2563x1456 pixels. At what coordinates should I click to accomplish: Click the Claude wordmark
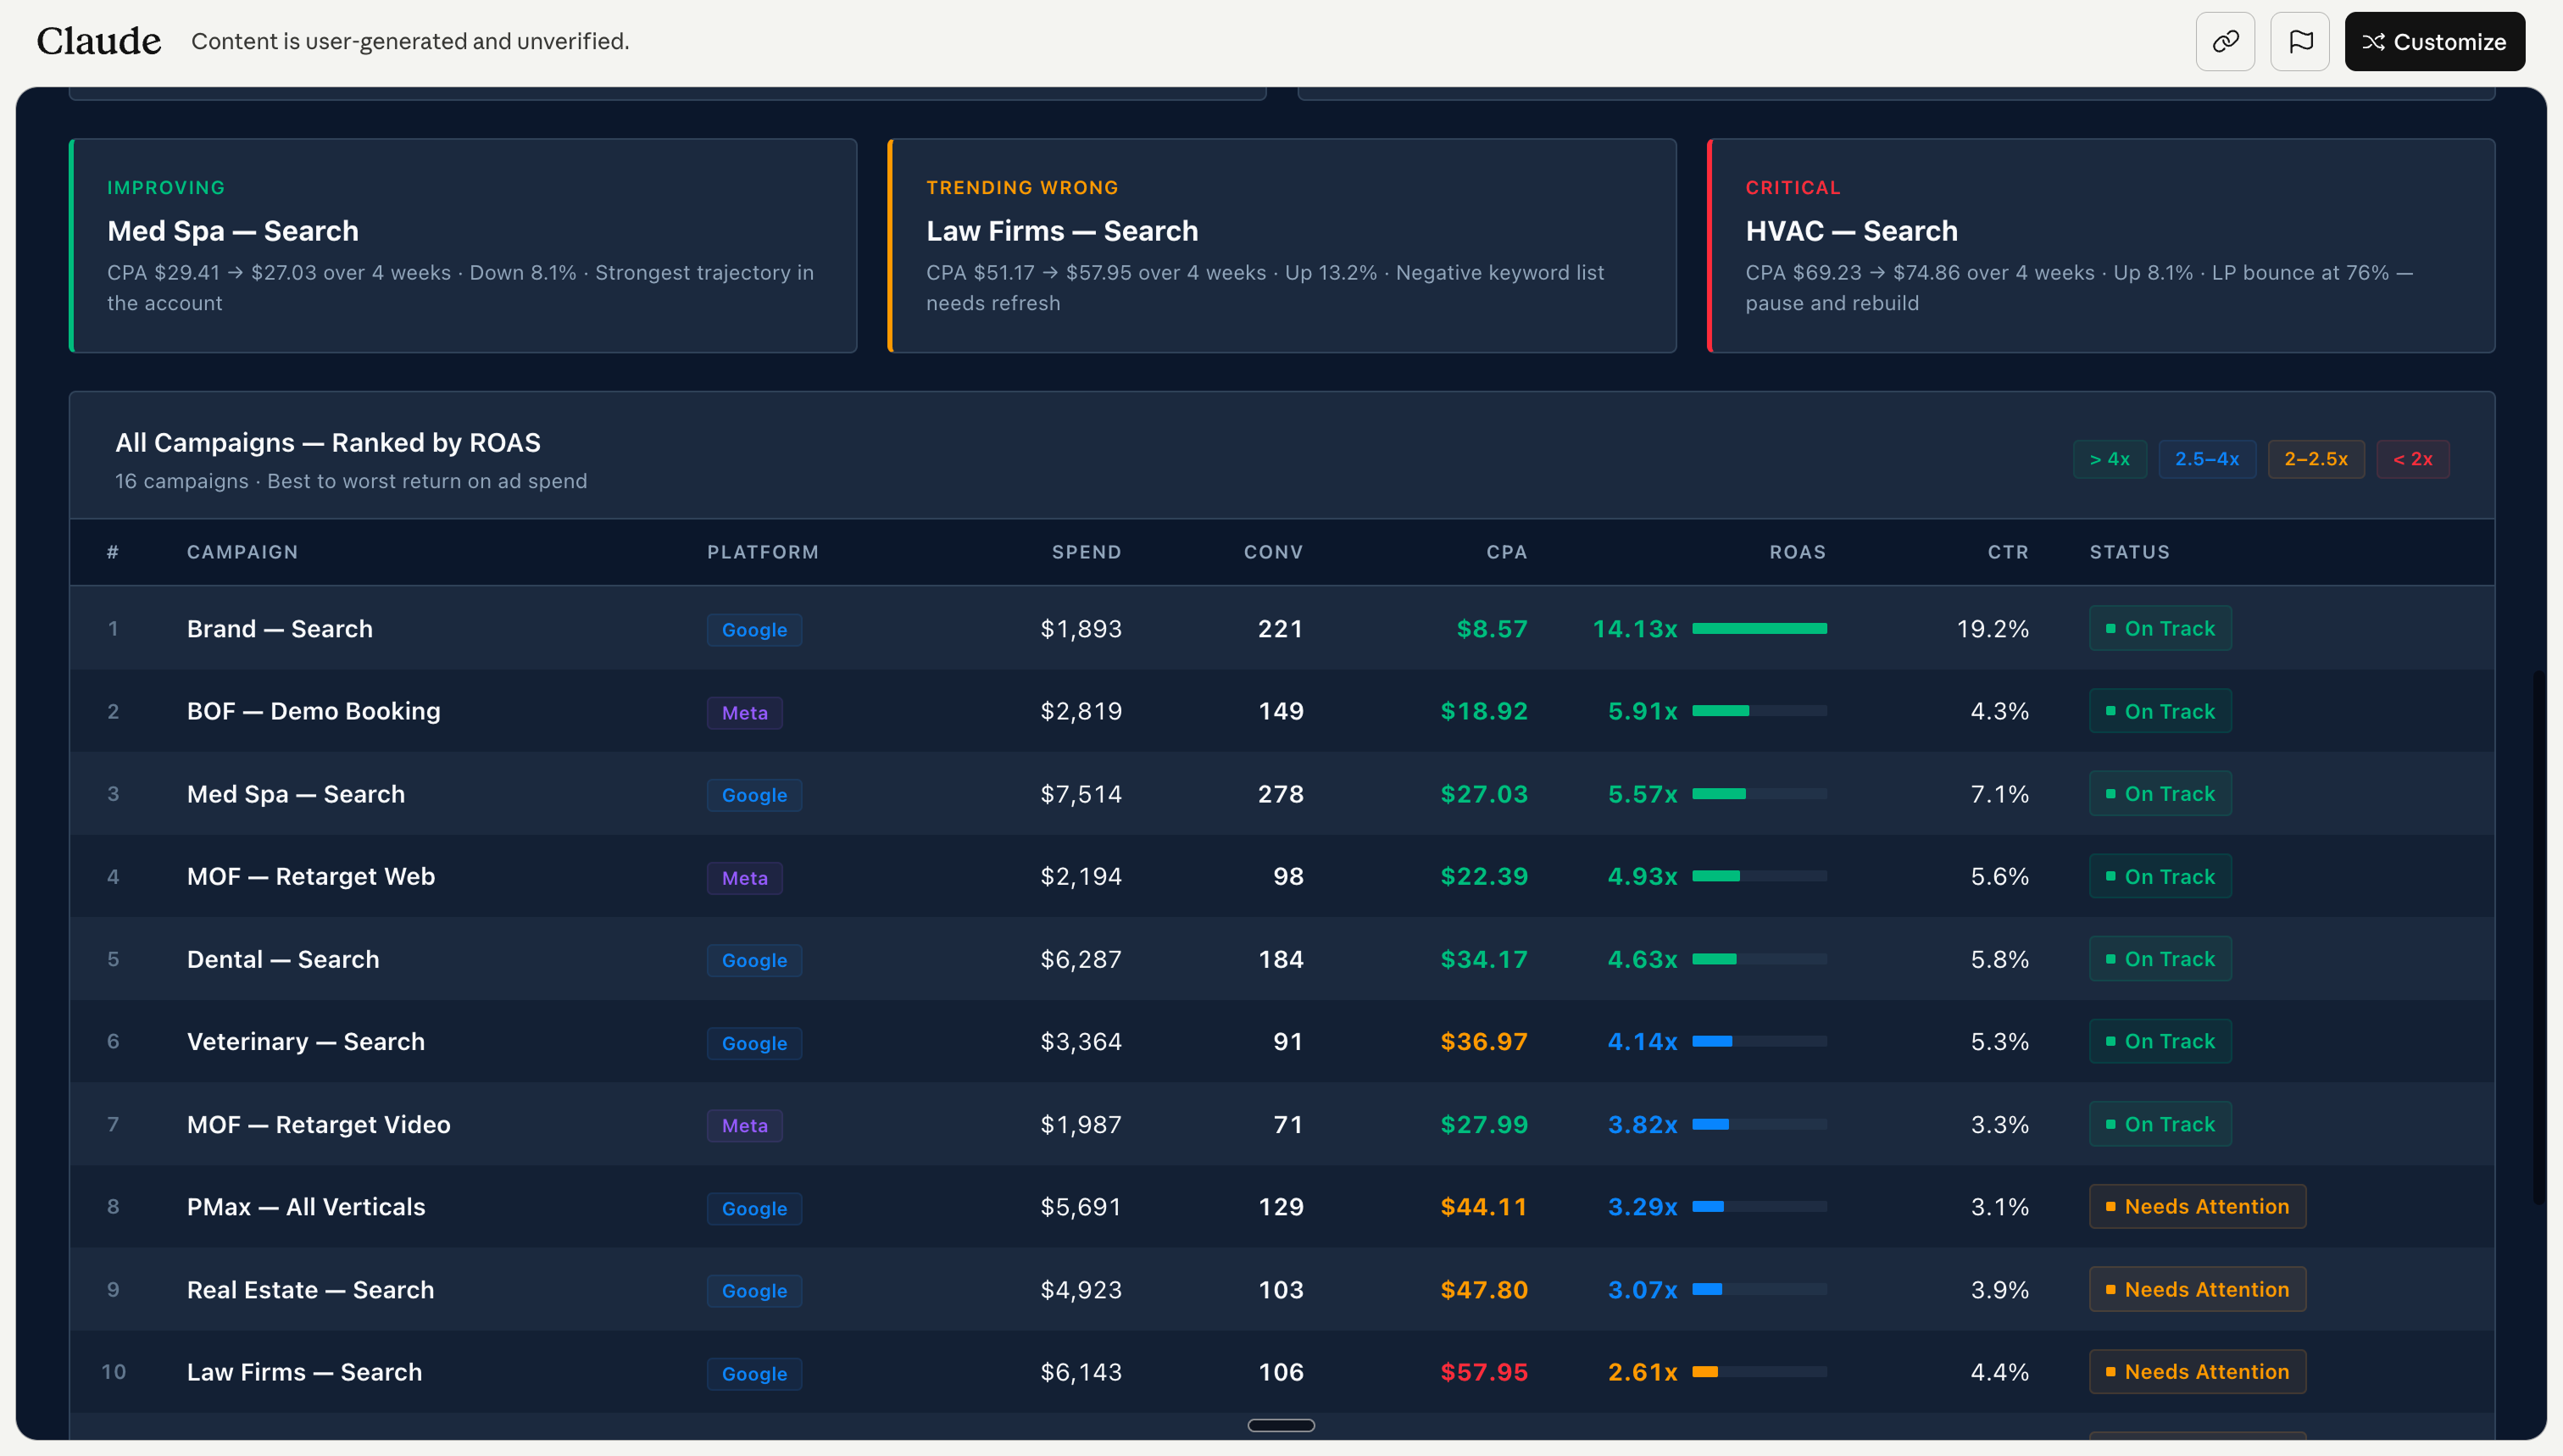(98, 41)
